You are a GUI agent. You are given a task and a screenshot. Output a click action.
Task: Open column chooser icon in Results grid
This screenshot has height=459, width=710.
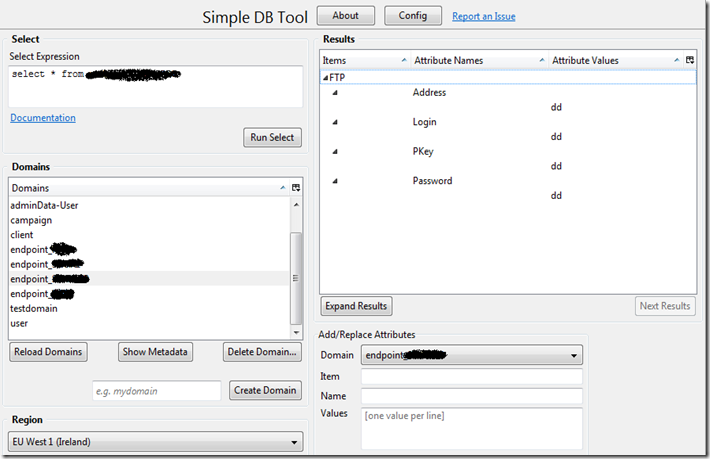690,60
